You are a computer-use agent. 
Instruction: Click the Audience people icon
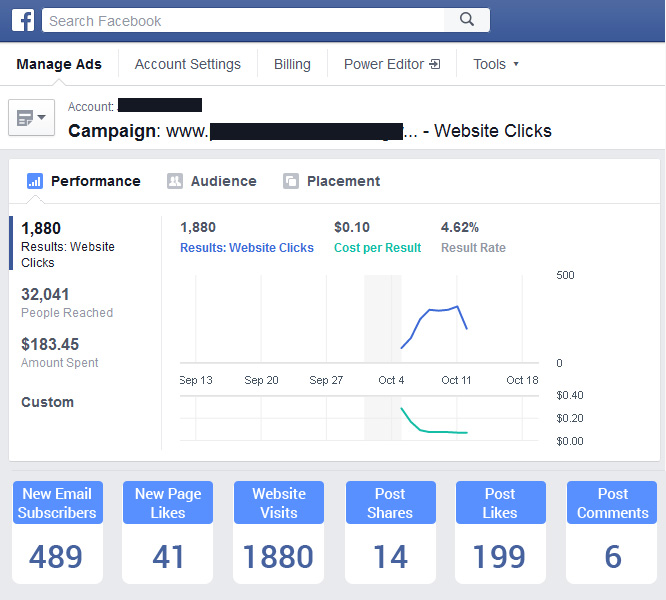point(175,181)
